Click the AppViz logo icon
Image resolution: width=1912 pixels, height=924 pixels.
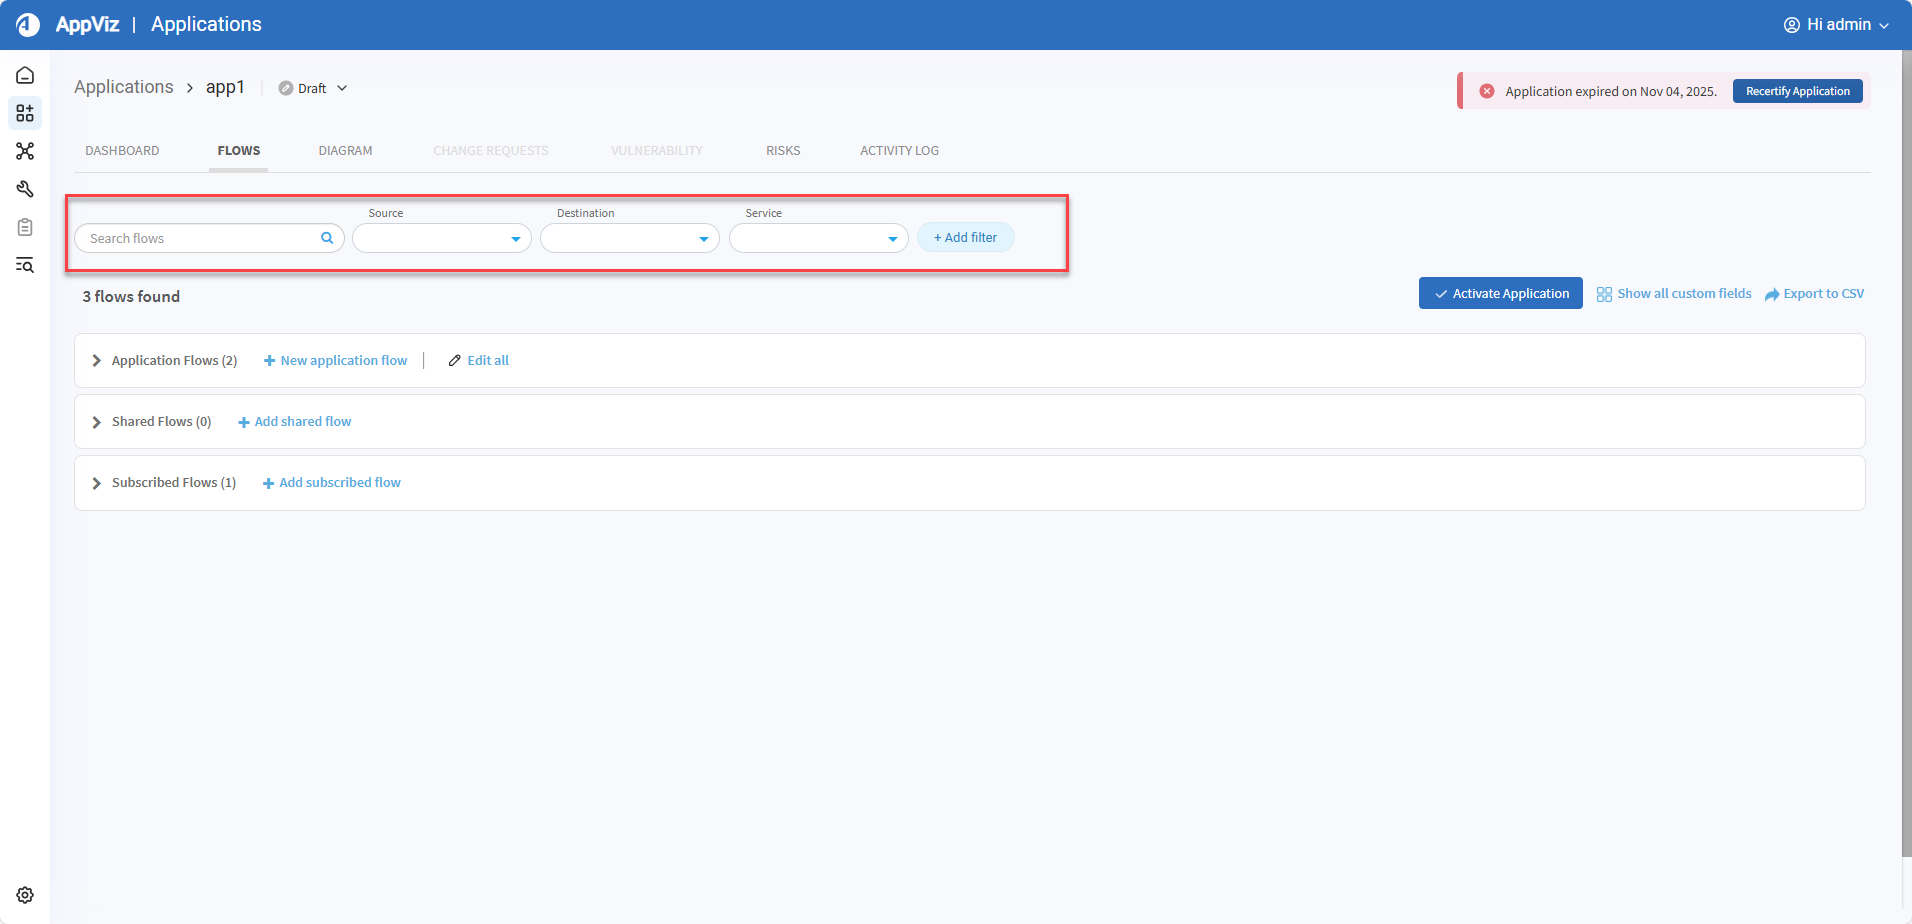coord(28,25)
